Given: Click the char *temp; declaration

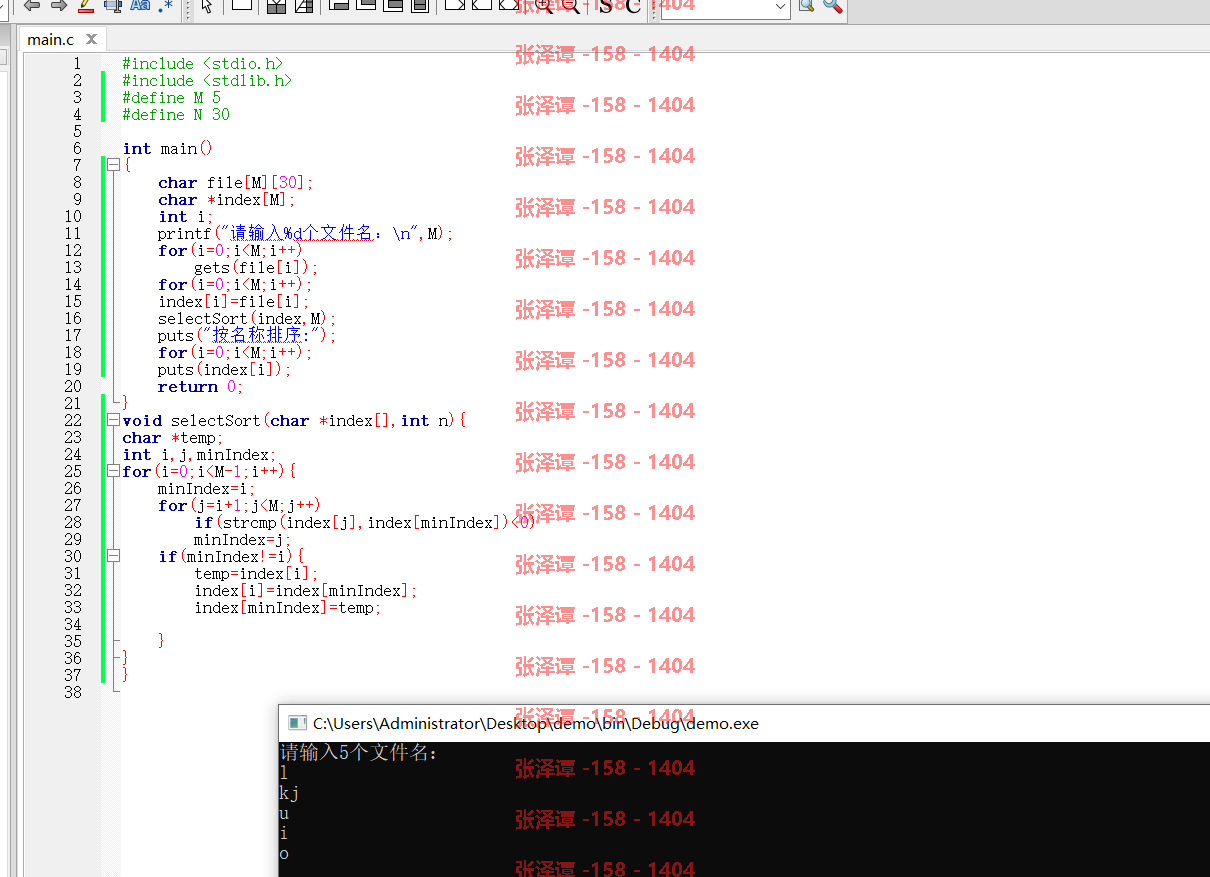Looking at the screenshot, I should coord(172,438).
